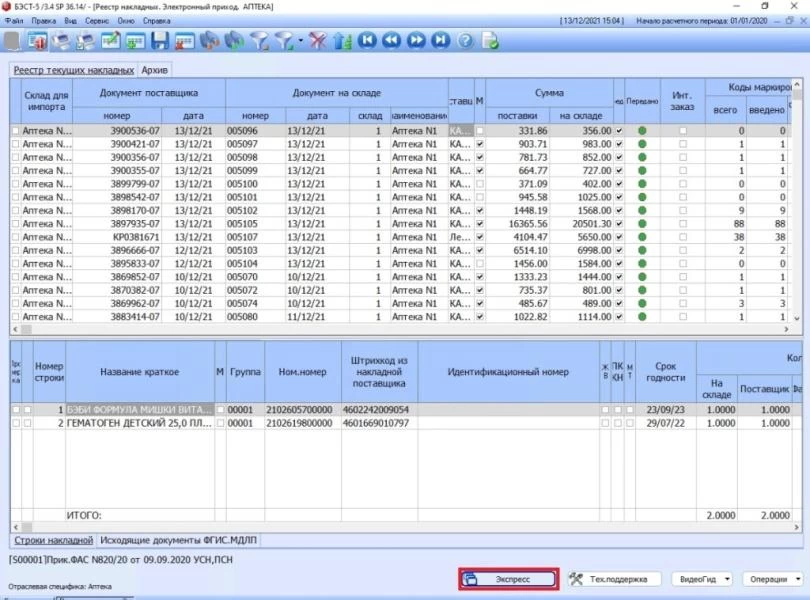The width and height of the screenshot is (810, 600).
Task: Toggle Инт. заказ checkbox for row 005105
Action: point(683,224)
